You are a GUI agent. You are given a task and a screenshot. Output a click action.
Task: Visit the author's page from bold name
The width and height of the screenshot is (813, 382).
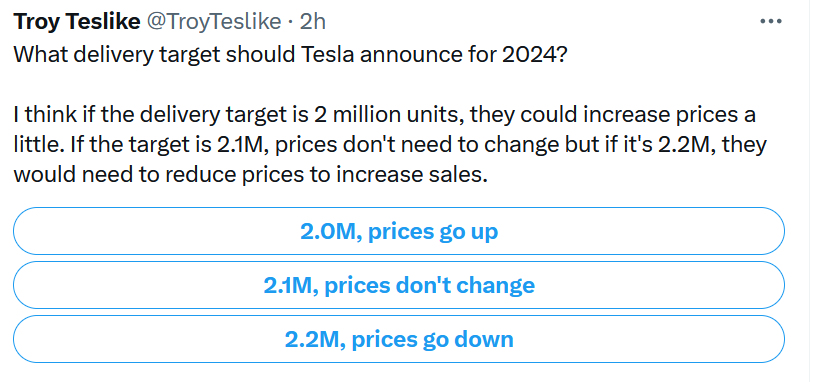click(77, 22)
